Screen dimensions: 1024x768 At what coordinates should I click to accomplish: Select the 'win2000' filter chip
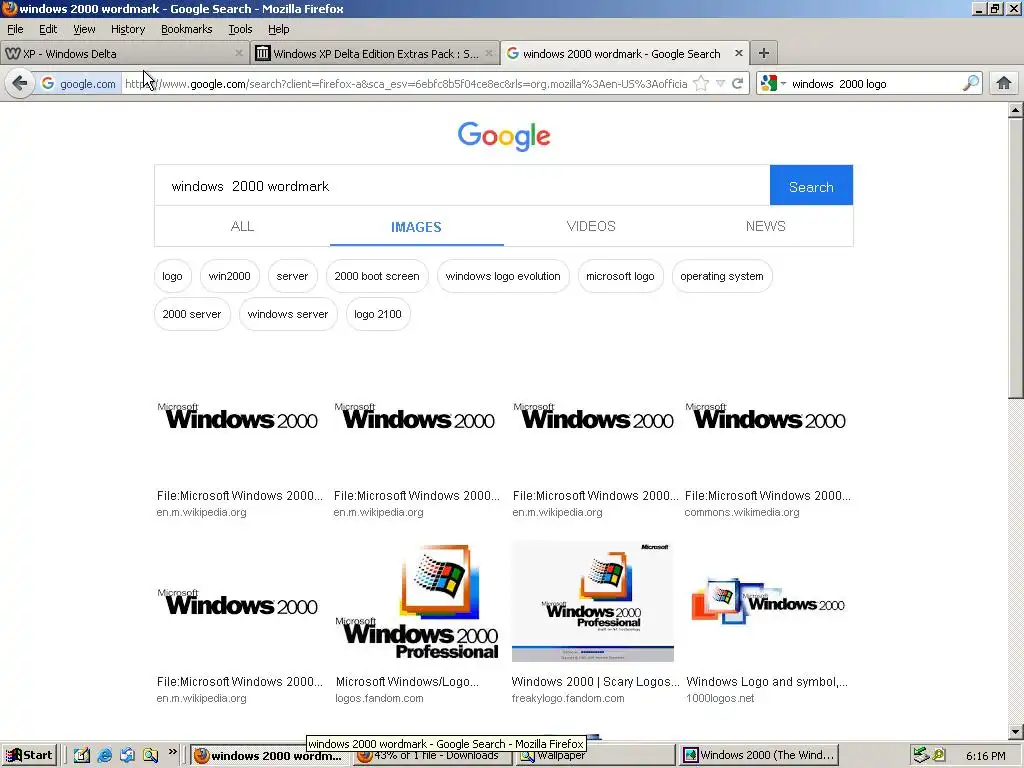click(229, 276)
